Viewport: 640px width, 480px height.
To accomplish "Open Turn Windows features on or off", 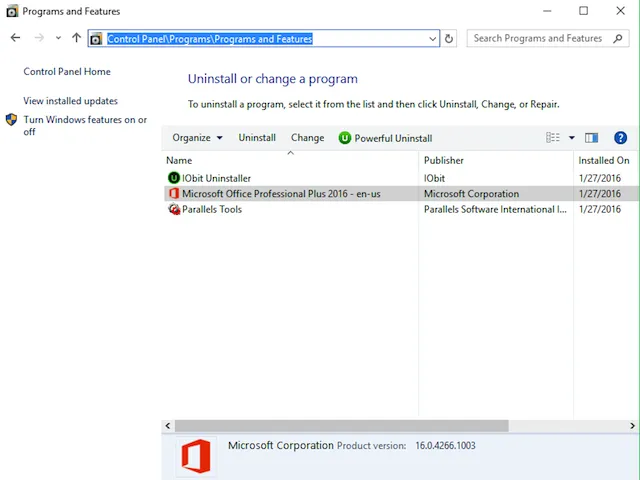I will (x=84, y=125).
